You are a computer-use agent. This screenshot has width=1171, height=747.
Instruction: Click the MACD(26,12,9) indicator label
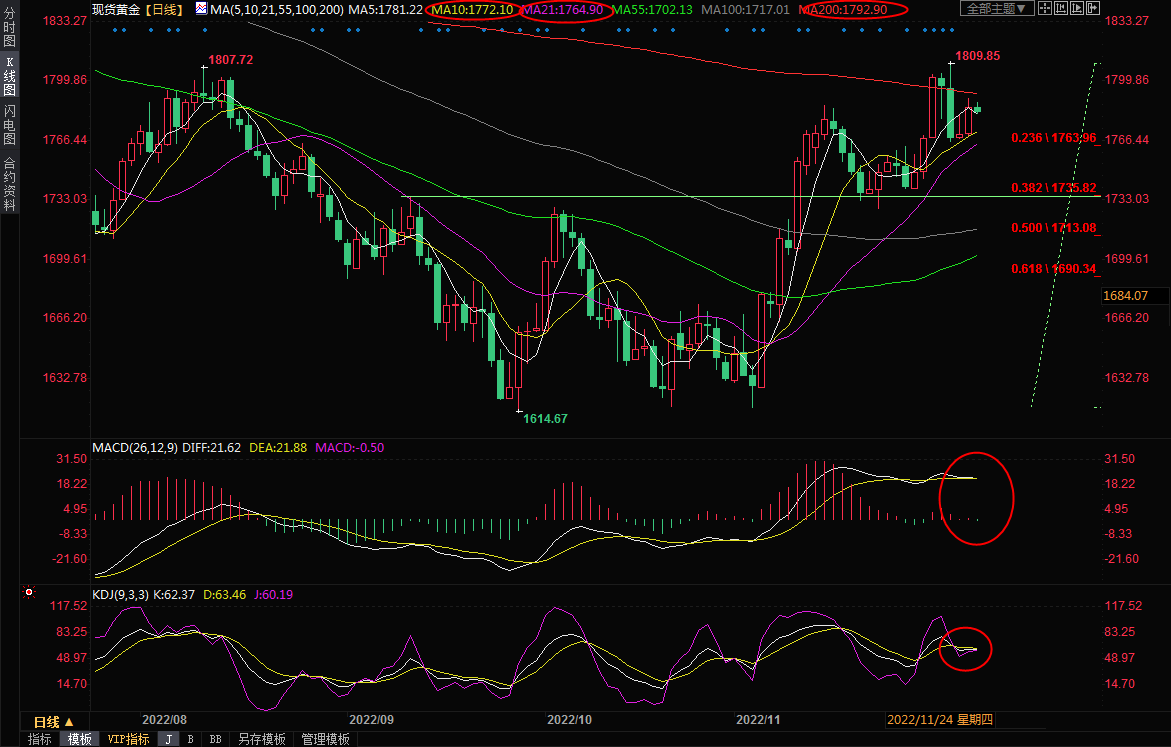click(x=135, y=446)
